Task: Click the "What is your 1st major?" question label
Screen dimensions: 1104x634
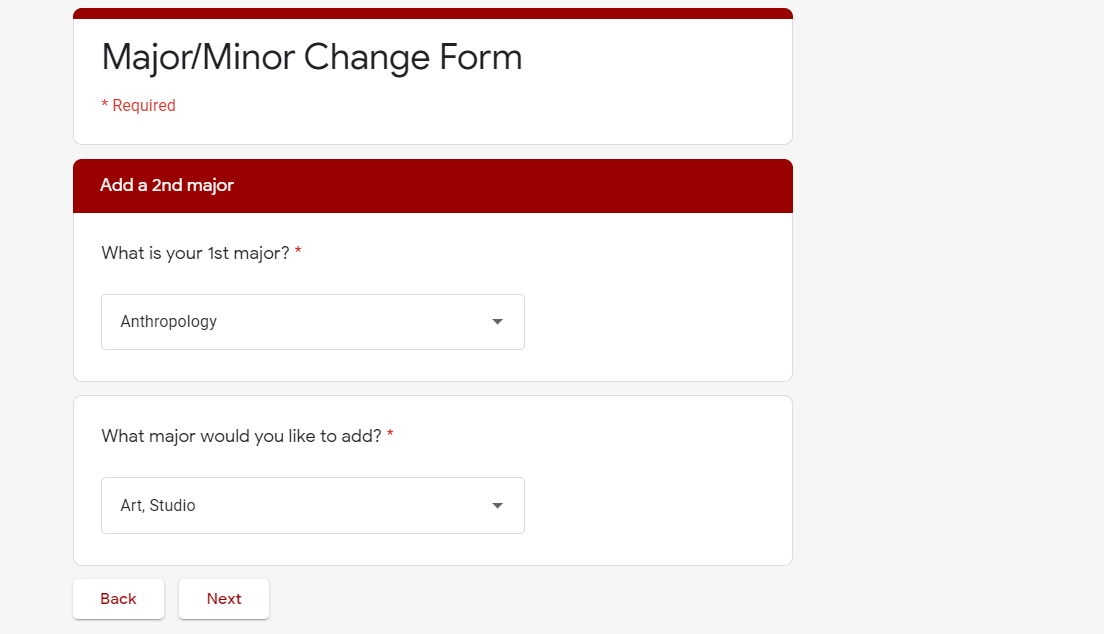Action: (195, 254)
